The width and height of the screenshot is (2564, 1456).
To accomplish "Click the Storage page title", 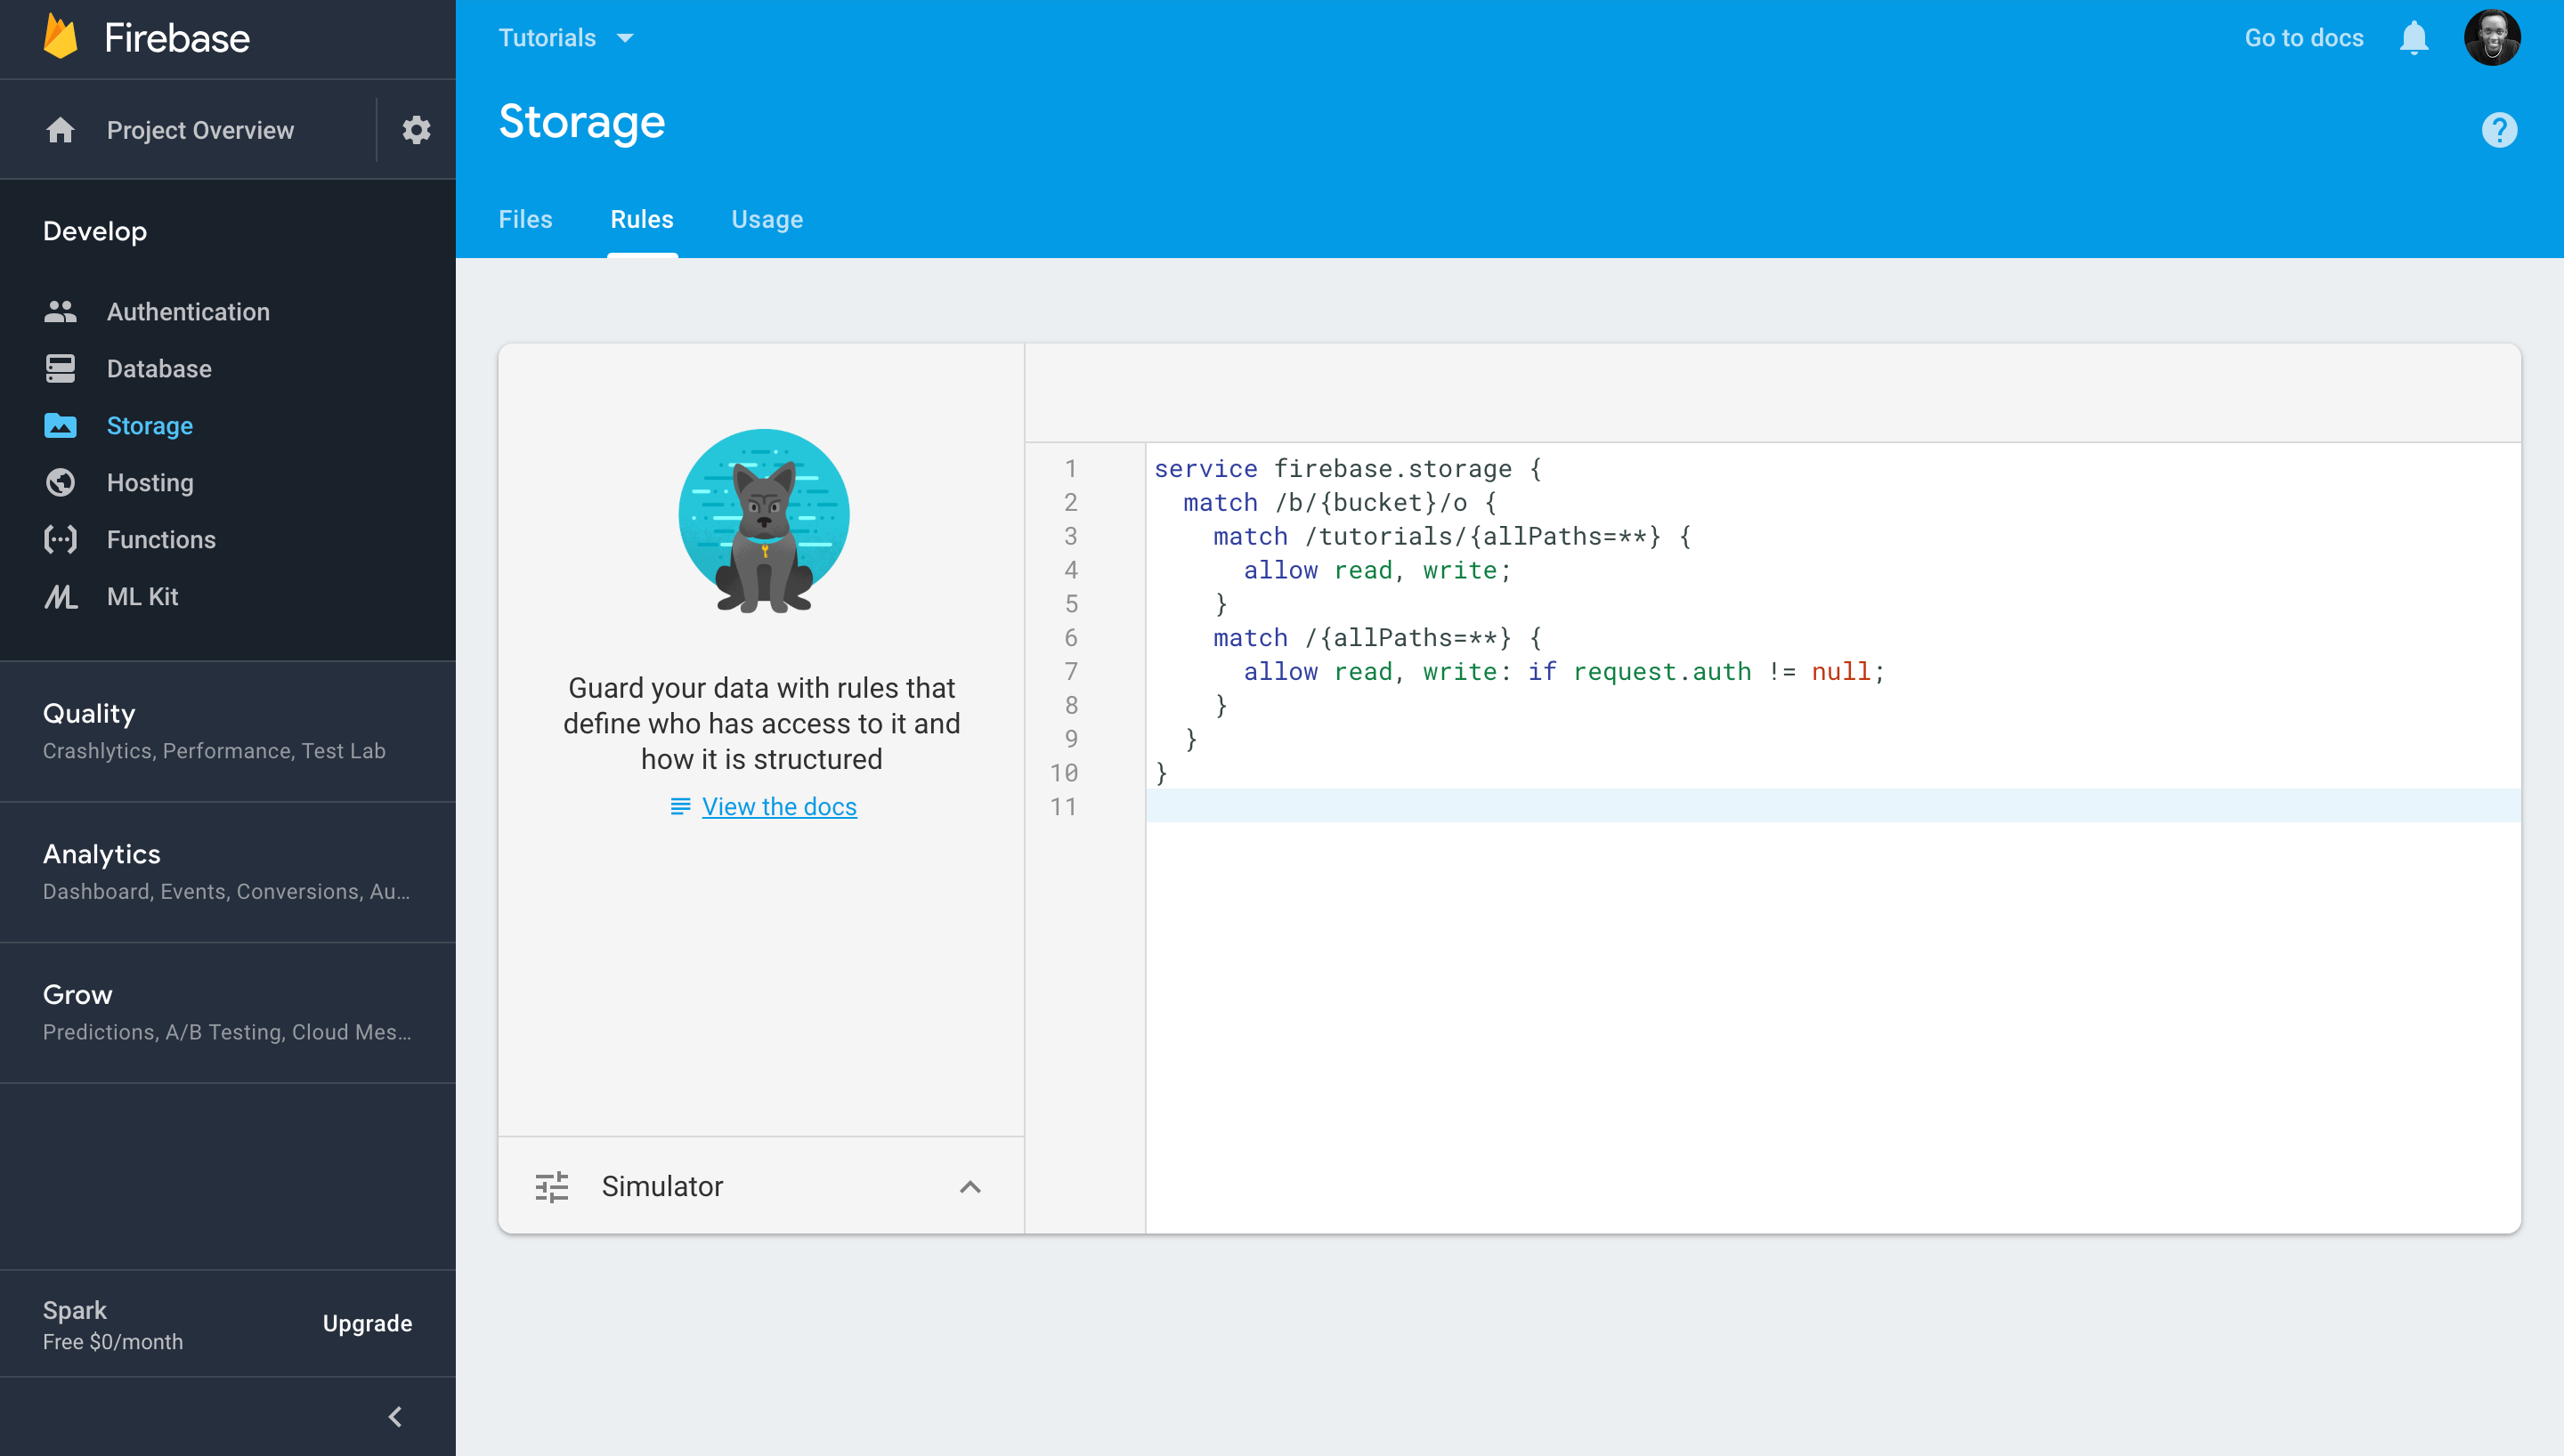I will (582, 122).
